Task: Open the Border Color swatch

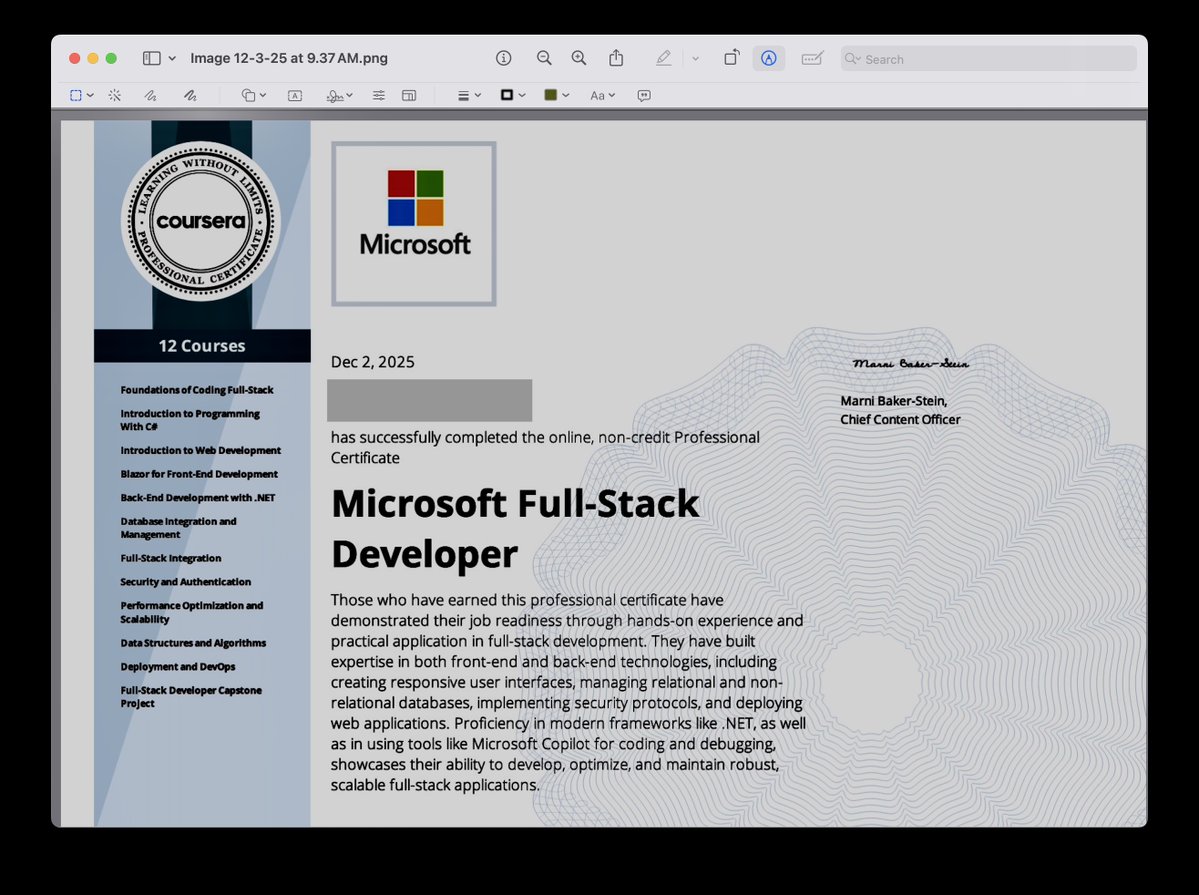Action: tap(506, 95)
